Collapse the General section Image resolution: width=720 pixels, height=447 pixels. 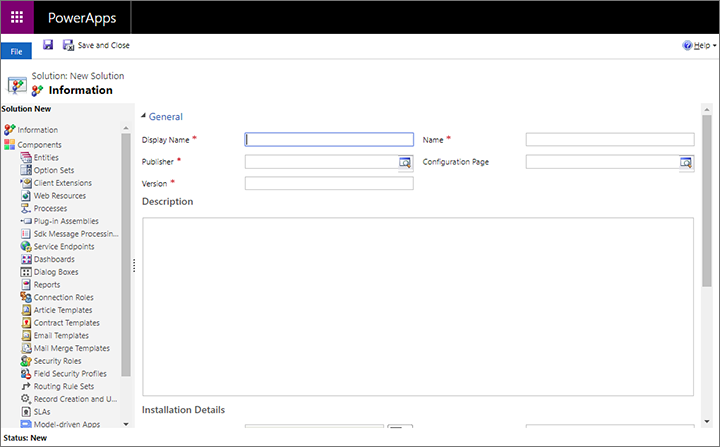(x=143, y=116)
